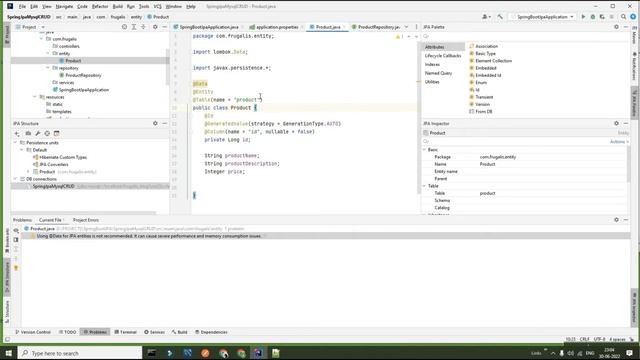Screen dimensions: 640x360
Task: Expand all icon in Project panel header
Action: click(134, 27)
